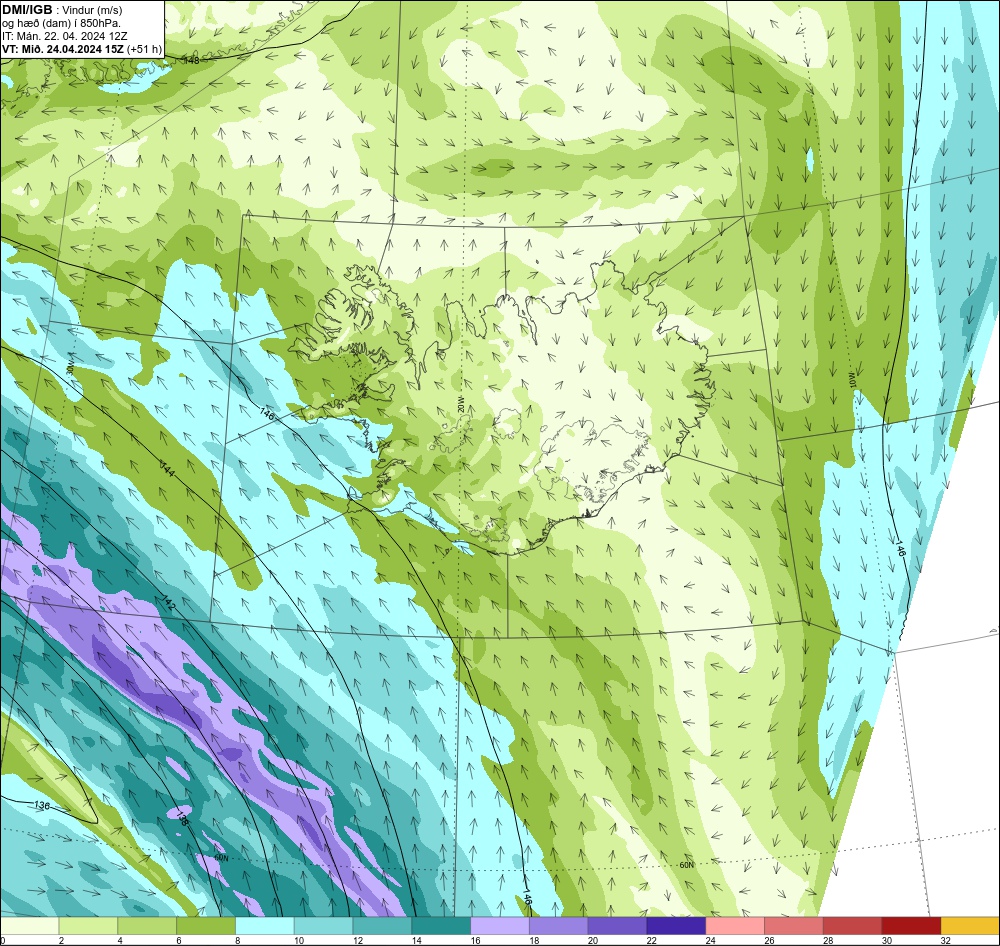The width and height of the screenshot is (1000, 946).
Task: Select the 144 contour label
Action: pyautogui.click(x=167, y=471)
